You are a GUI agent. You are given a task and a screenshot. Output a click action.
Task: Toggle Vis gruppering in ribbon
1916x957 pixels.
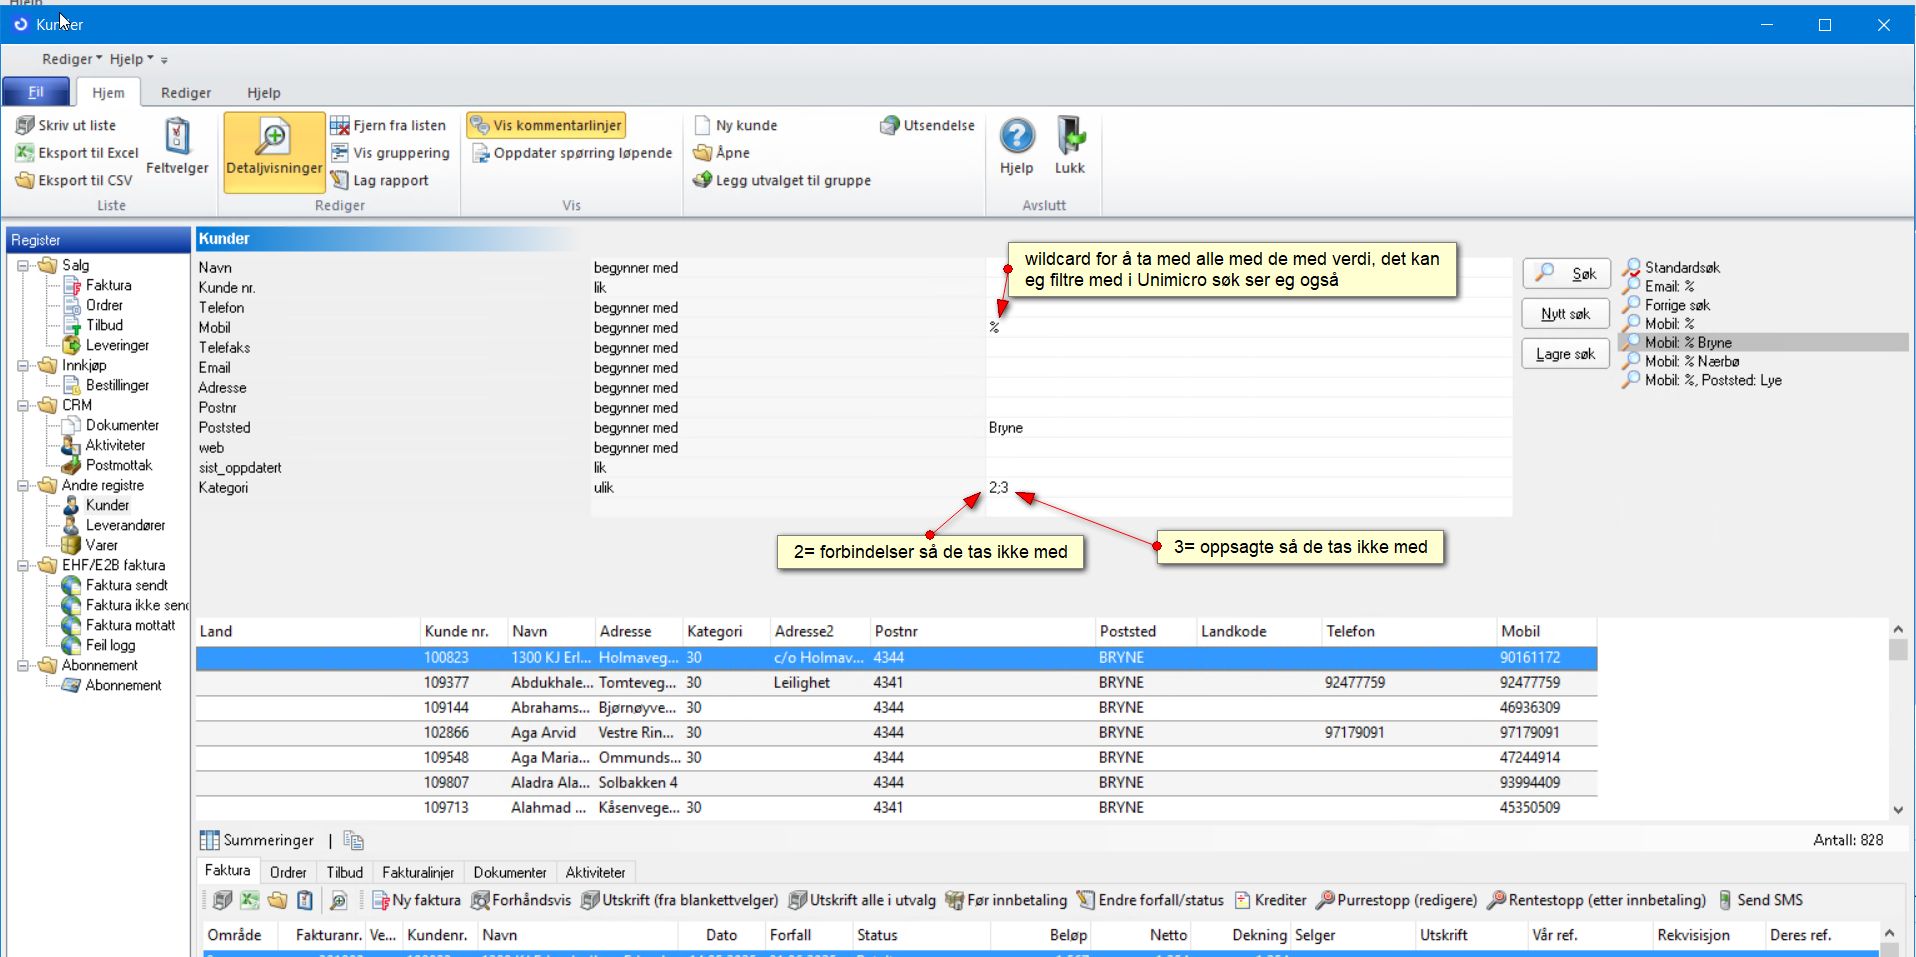(x=390, y=153)
